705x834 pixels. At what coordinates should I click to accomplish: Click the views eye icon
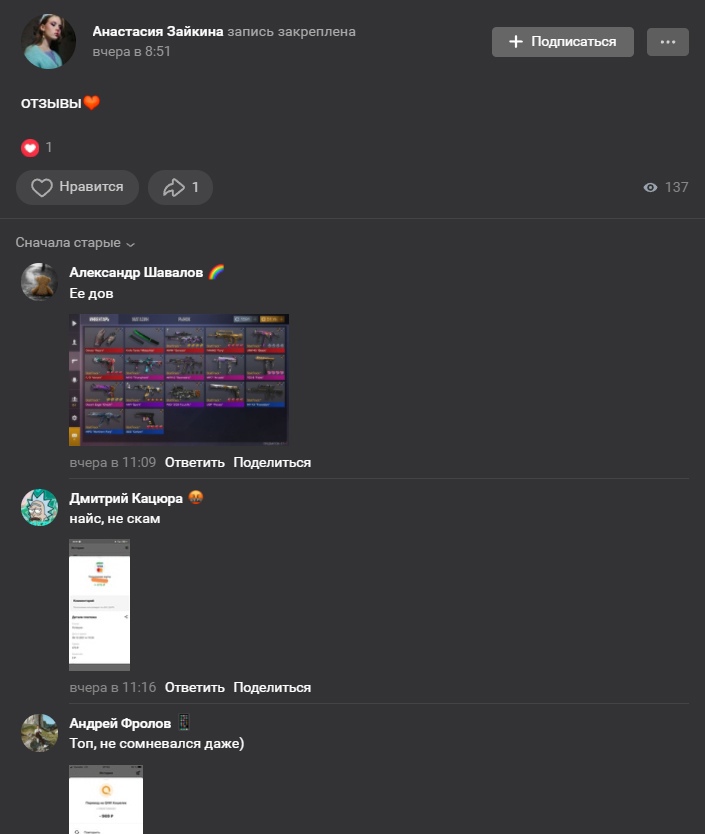(650, 187)
